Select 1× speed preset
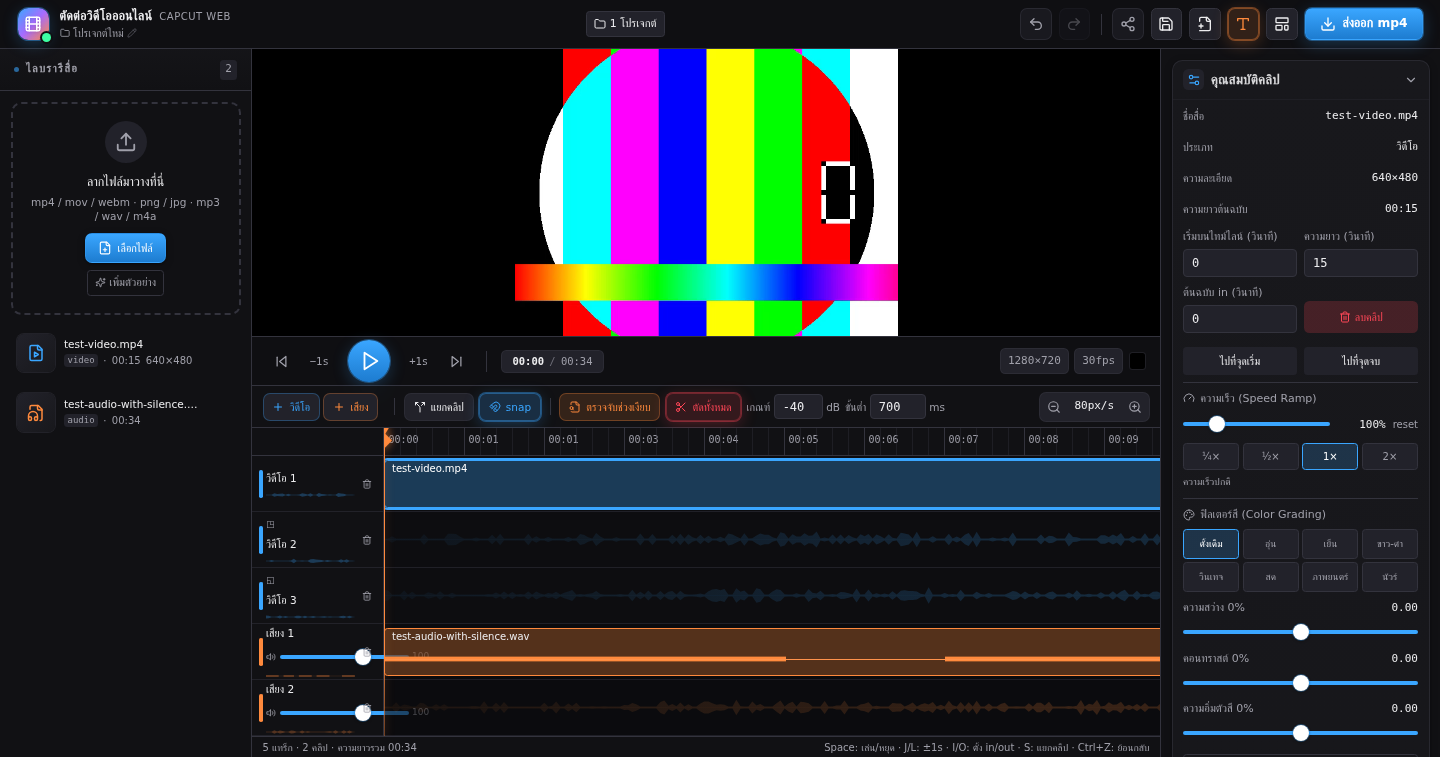Image resolution: width=1440 pixels, height=757 pixels. (x=1330, y=456)
